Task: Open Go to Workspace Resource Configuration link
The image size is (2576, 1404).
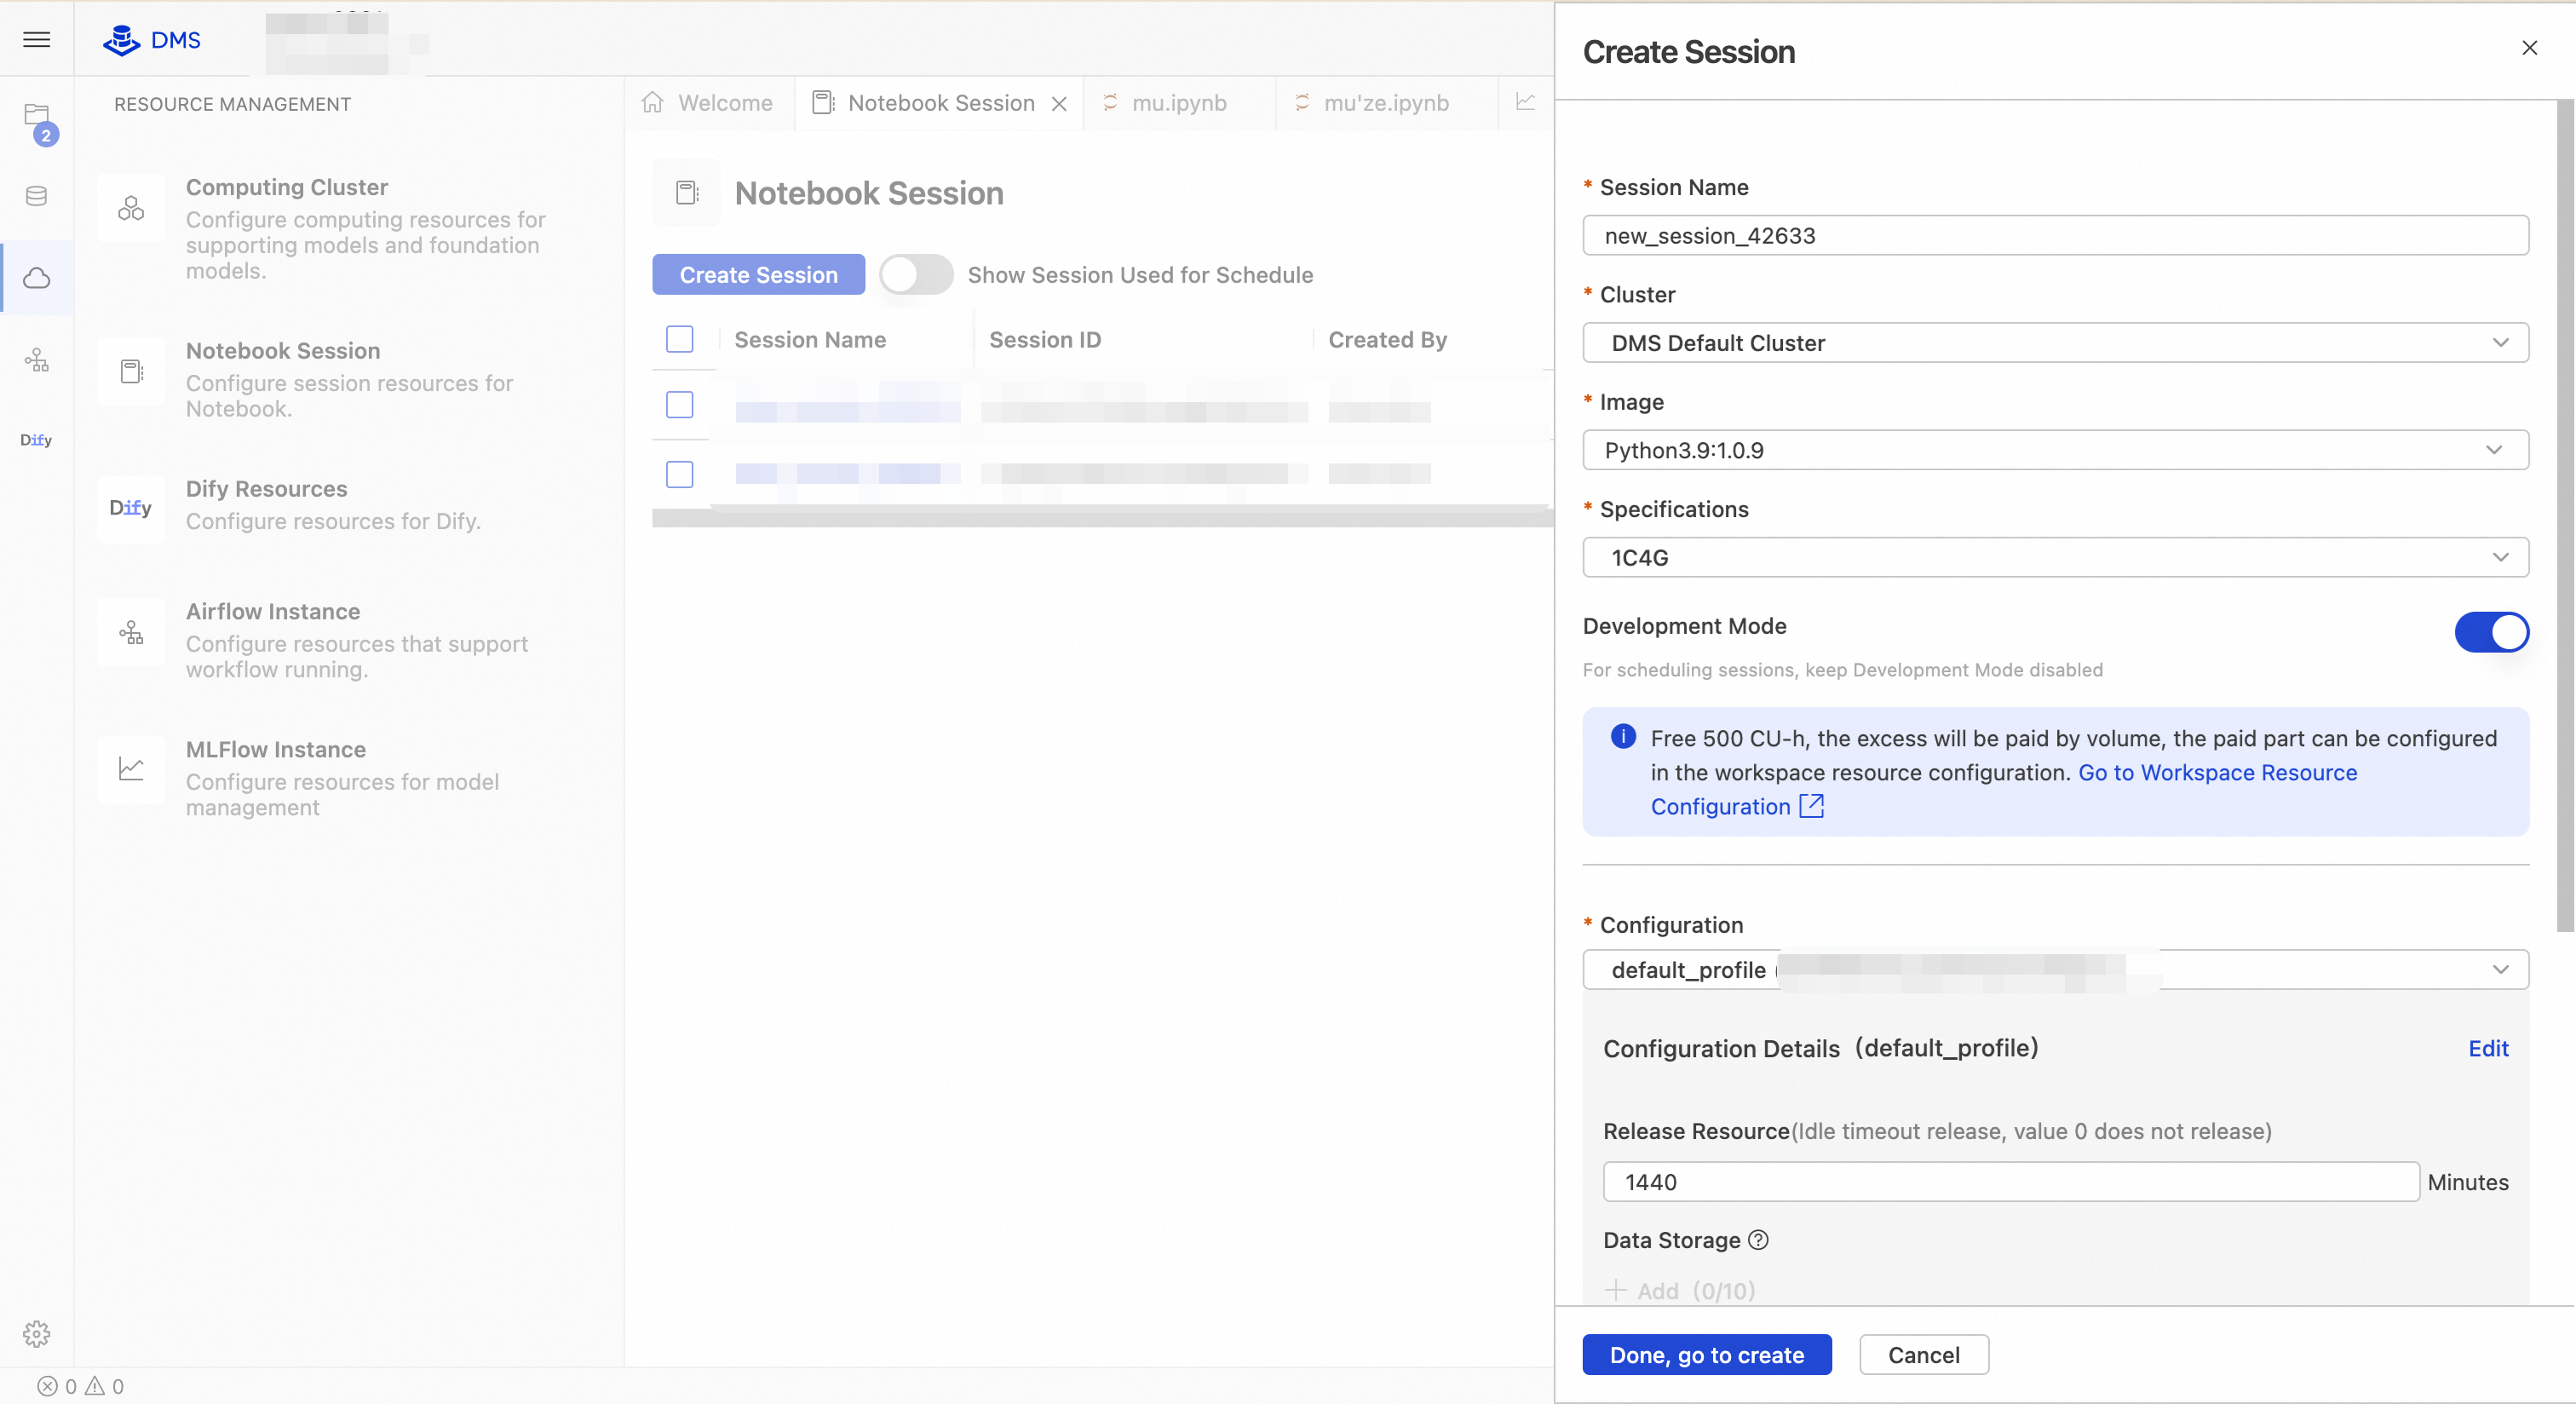Action: pyautogui.click(x=2217, y=772)
